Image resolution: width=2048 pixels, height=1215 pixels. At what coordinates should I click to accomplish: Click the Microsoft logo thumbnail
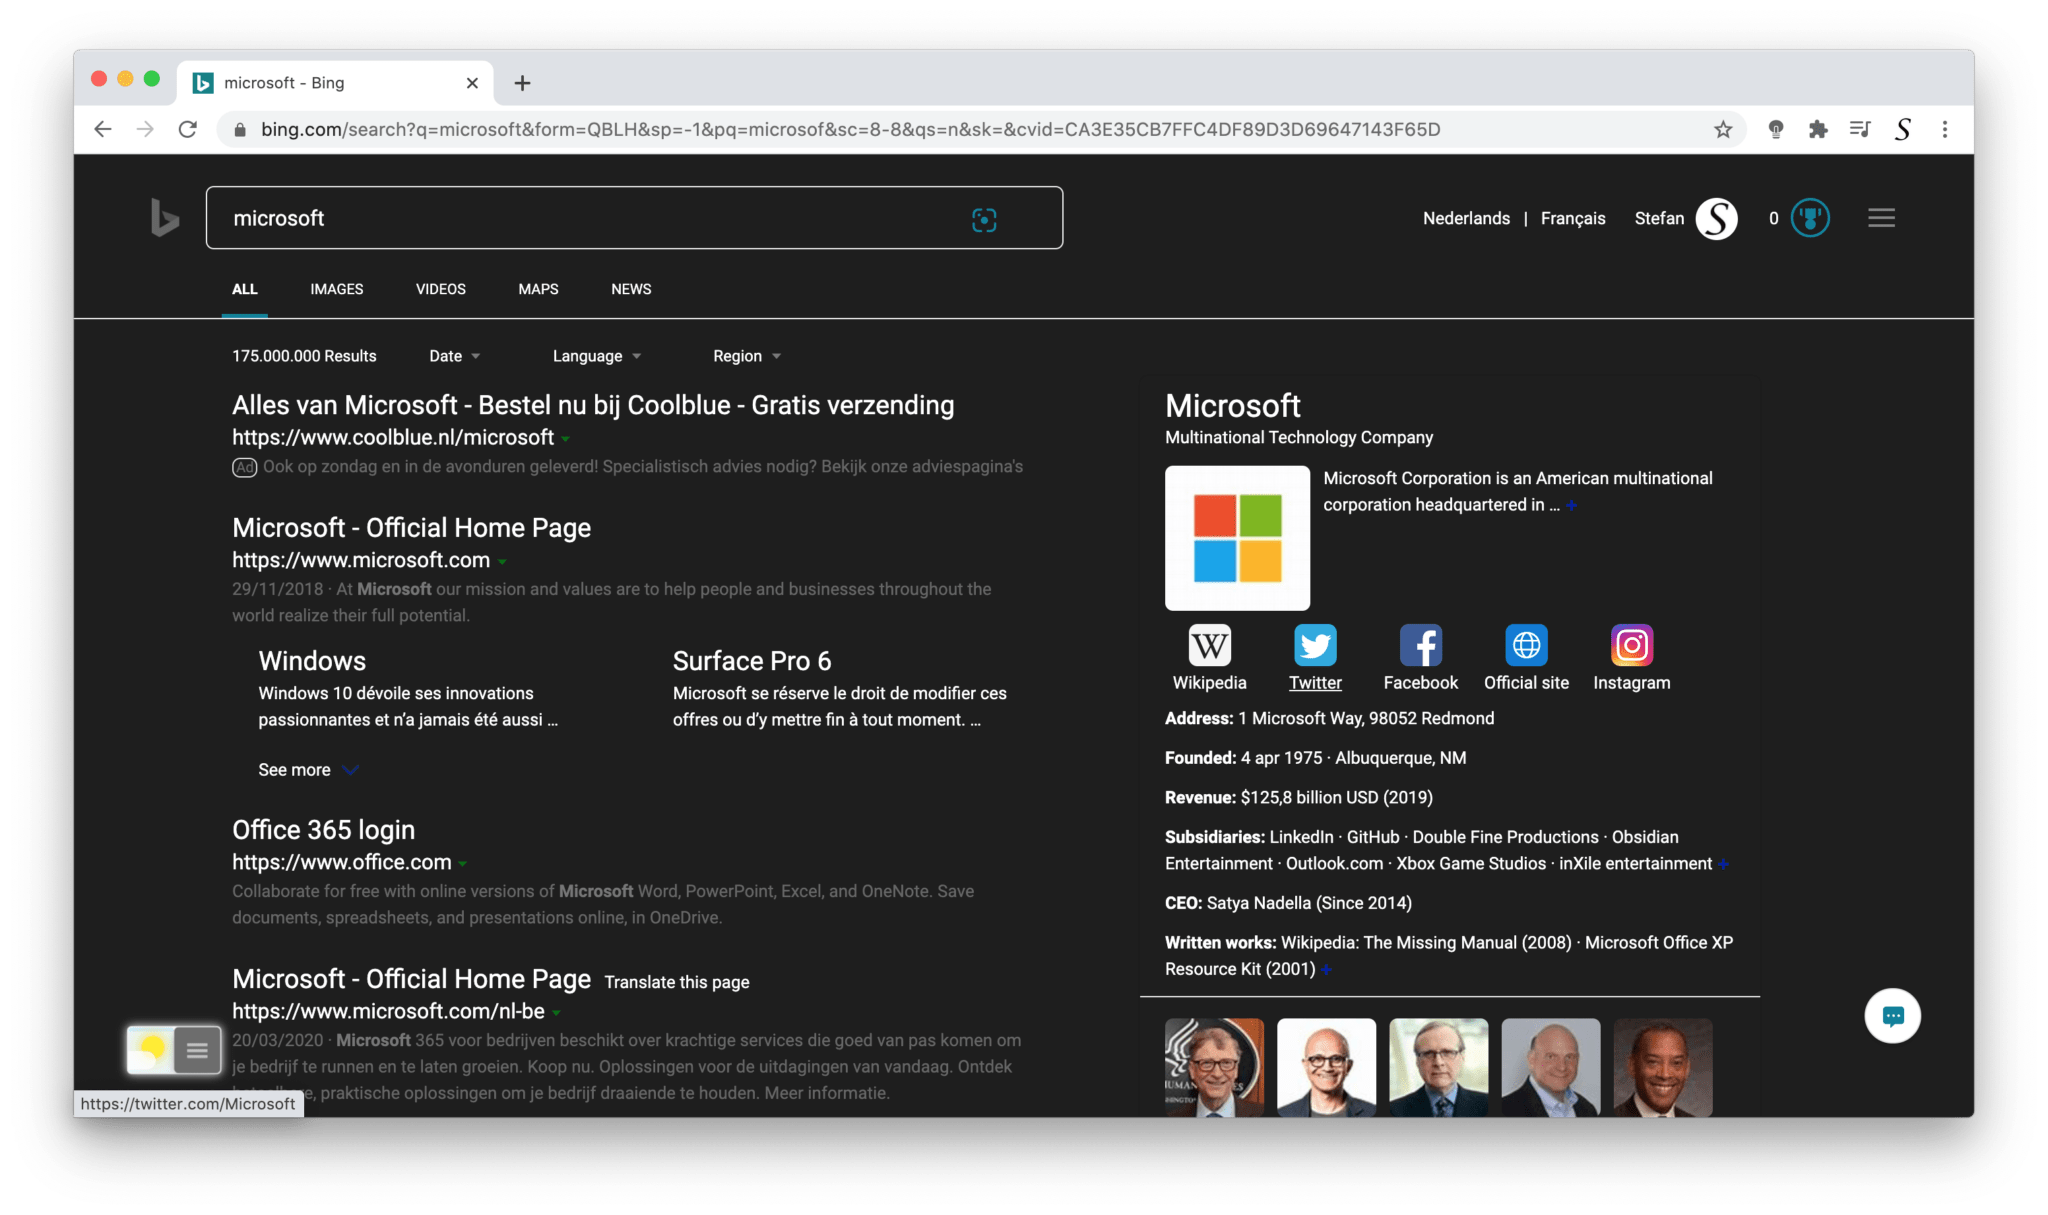click(x=1237, y=538)
